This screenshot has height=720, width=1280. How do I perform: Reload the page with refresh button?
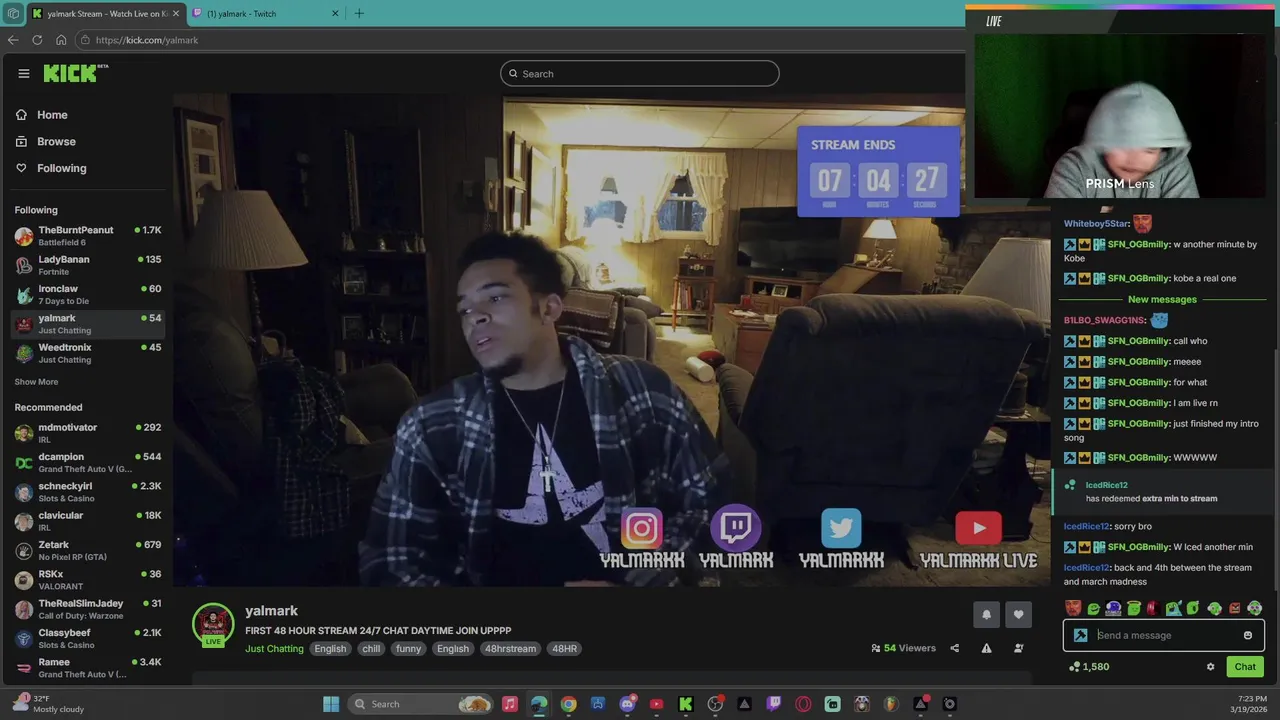point(37,40)
